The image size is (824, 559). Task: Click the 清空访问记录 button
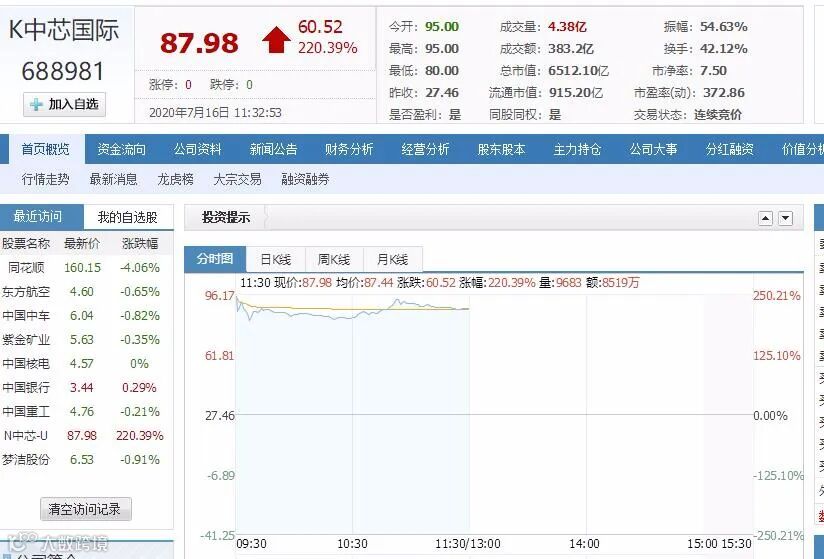[x=85, y=509]
